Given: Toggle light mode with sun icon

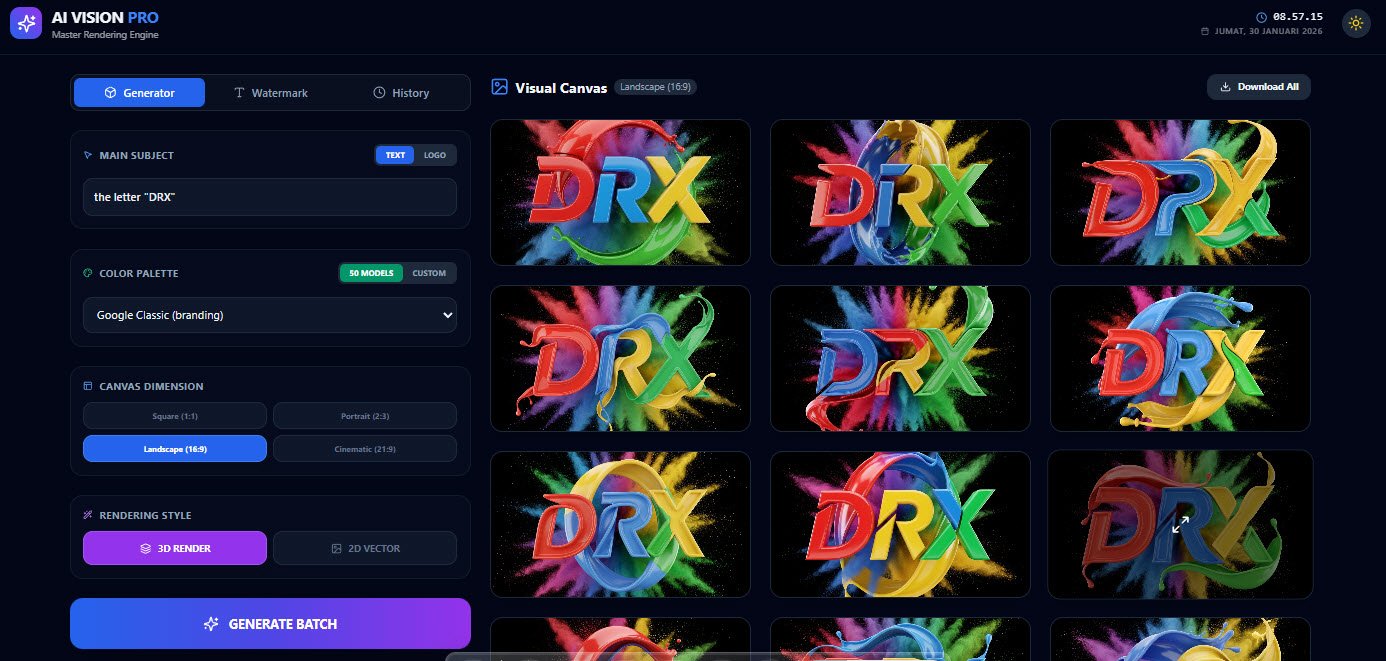Looking at the screenshot, I should click(x=1356, y=23).
